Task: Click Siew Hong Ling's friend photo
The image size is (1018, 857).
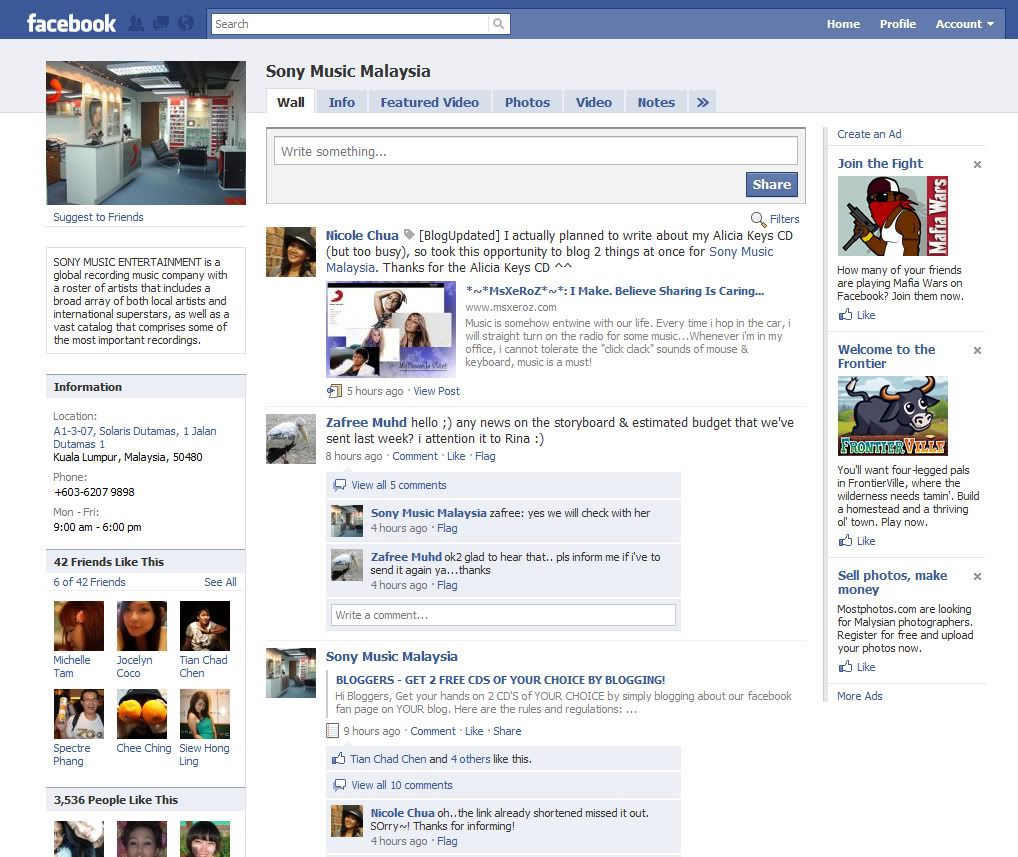Action: [x=205, y=714]
